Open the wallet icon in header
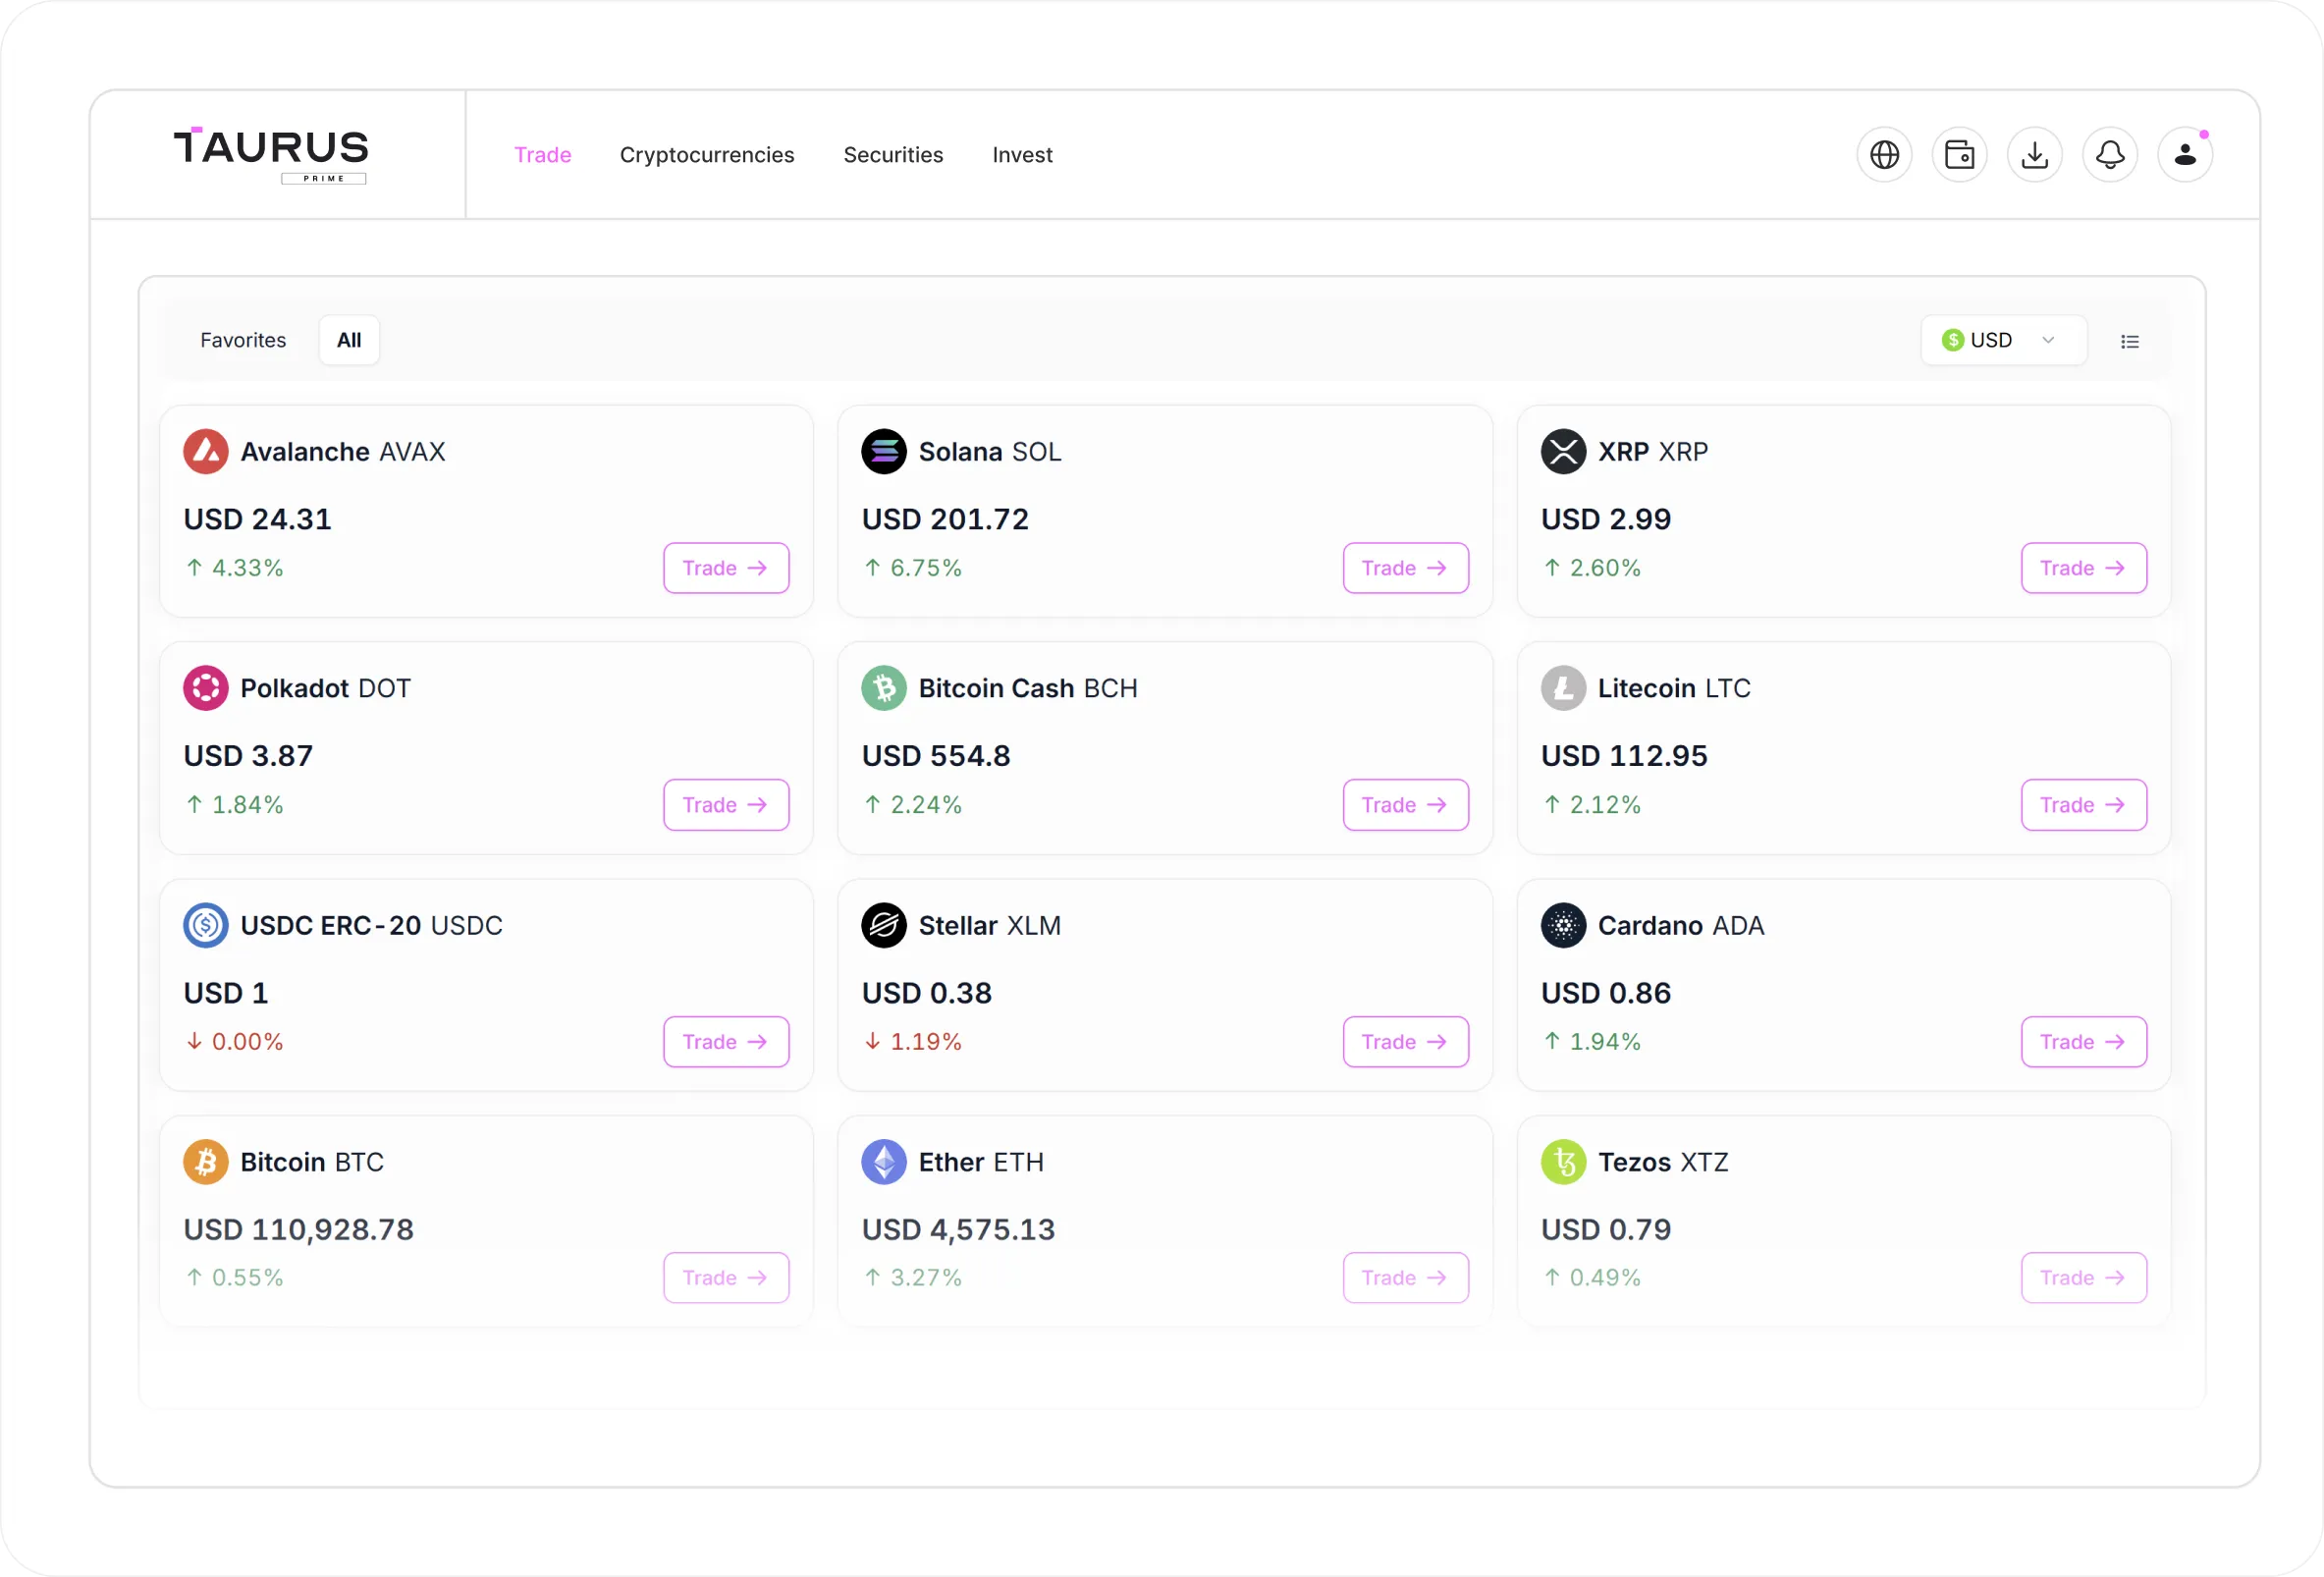 click(x=1959, y=155)
